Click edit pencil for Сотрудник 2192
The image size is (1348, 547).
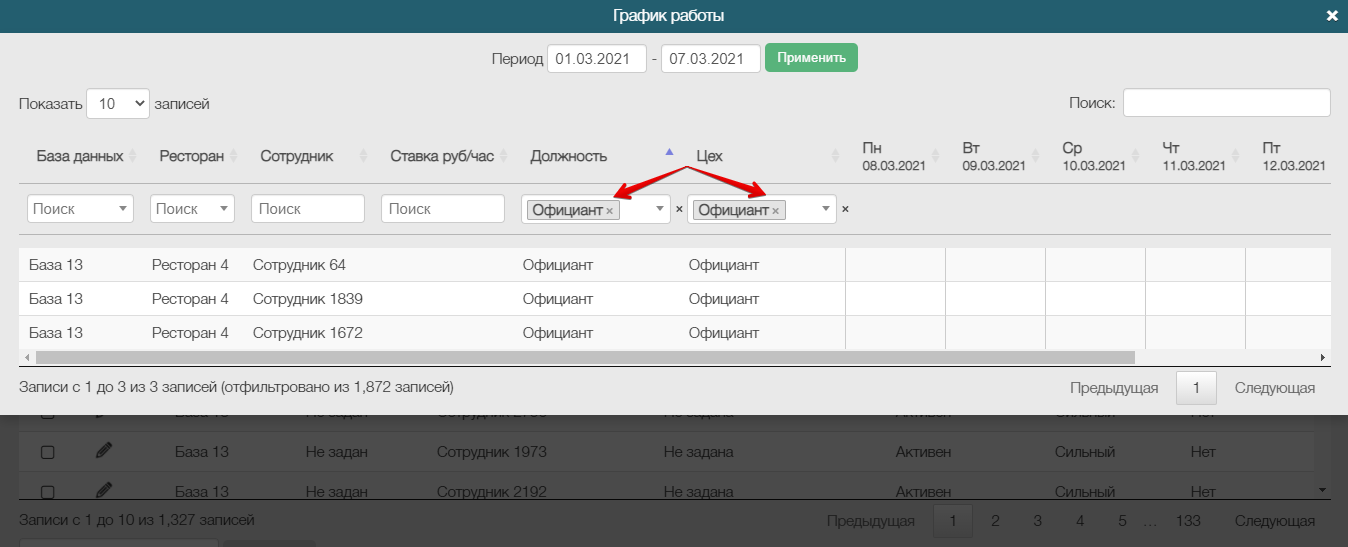(104, 491)
